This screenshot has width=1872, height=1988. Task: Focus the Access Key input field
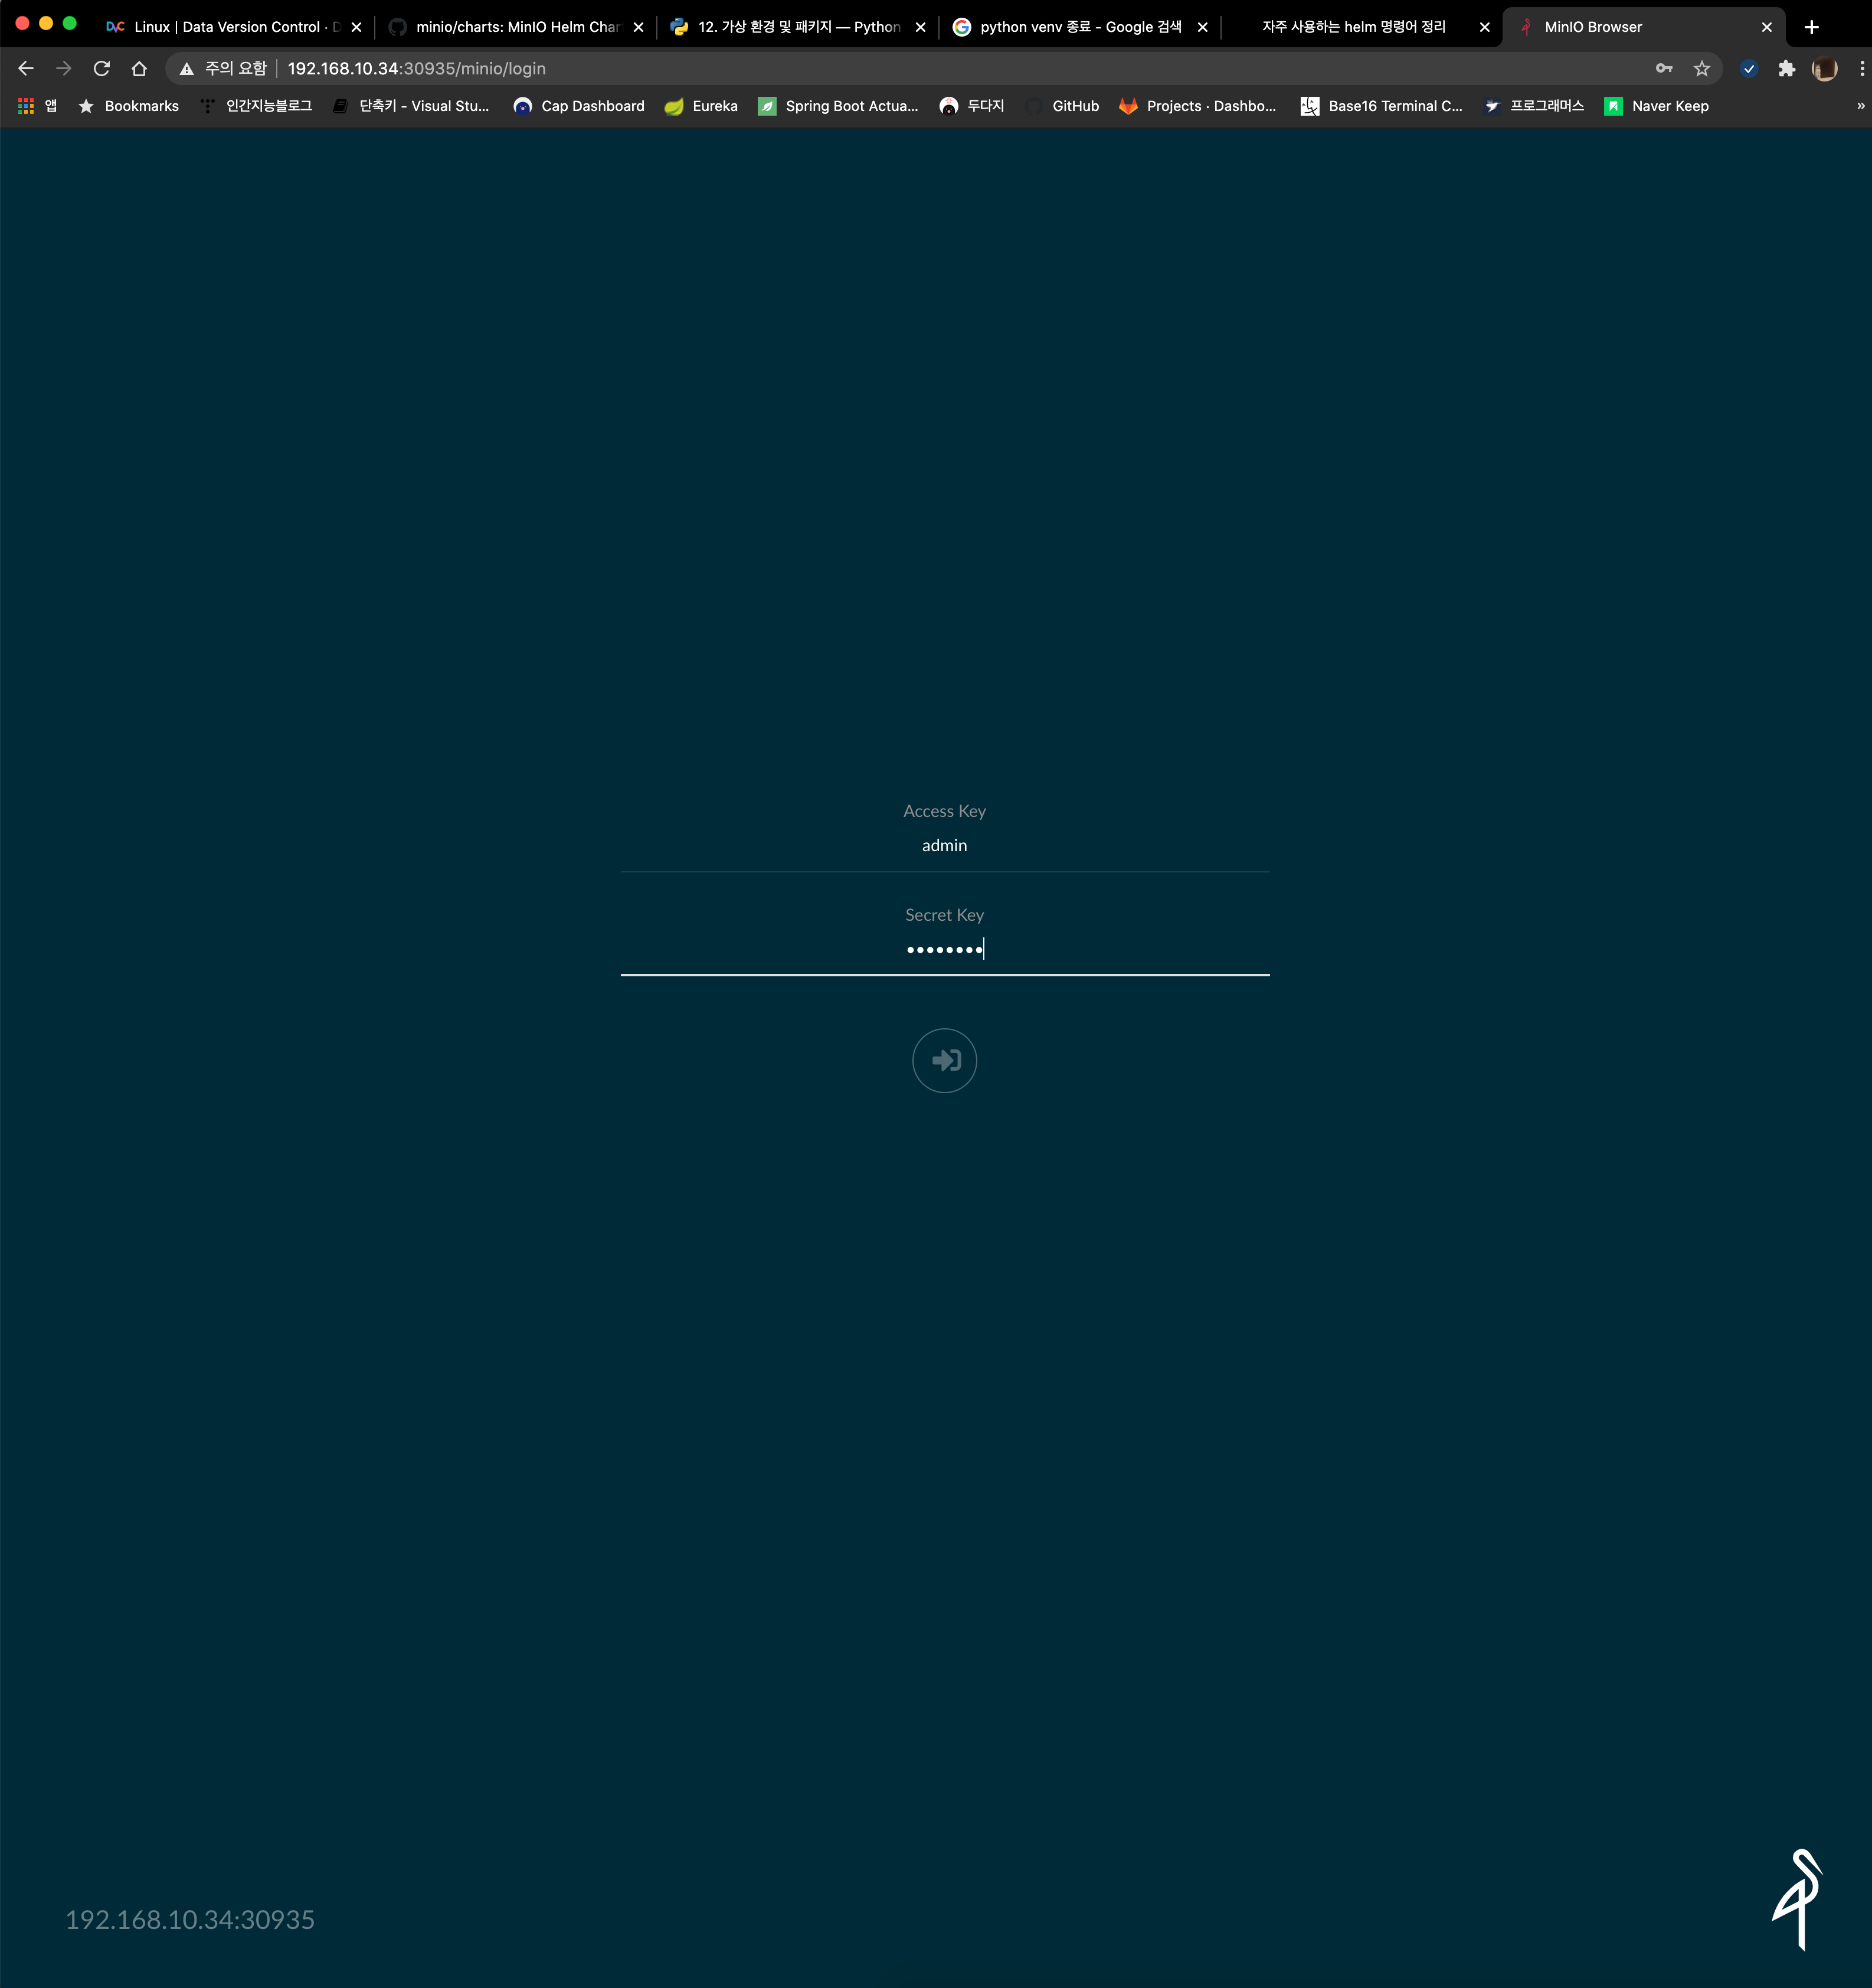point(945,846)
